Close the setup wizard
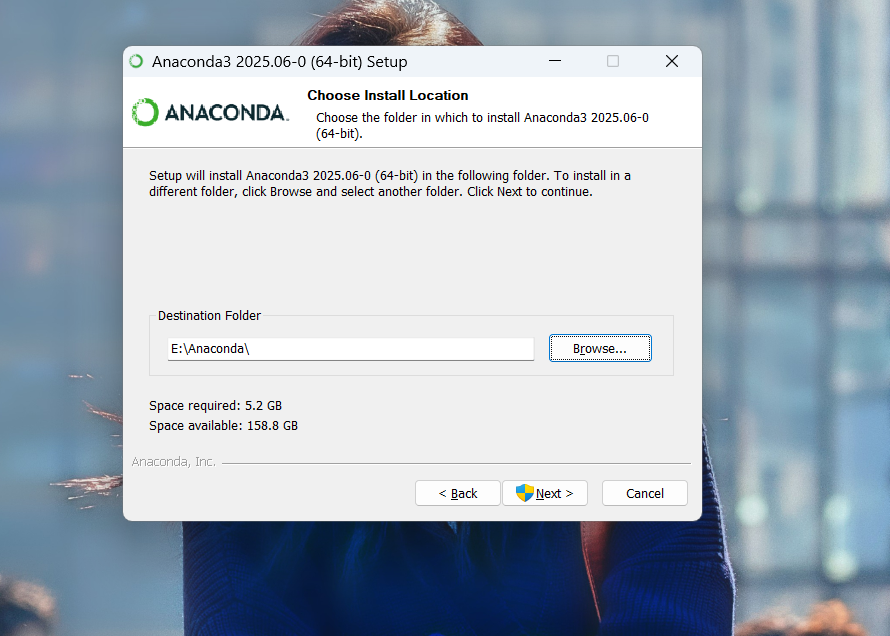 [671, 61]
